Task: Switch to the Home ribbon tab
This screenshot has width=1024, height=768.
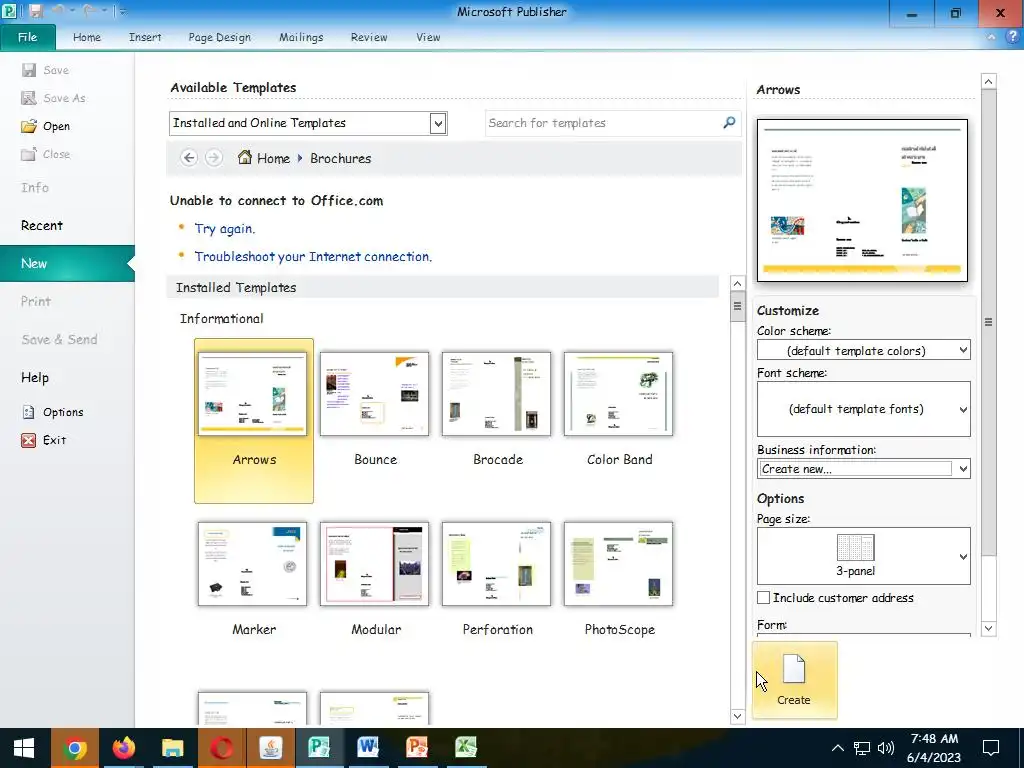Action: (x=87, y=37)
